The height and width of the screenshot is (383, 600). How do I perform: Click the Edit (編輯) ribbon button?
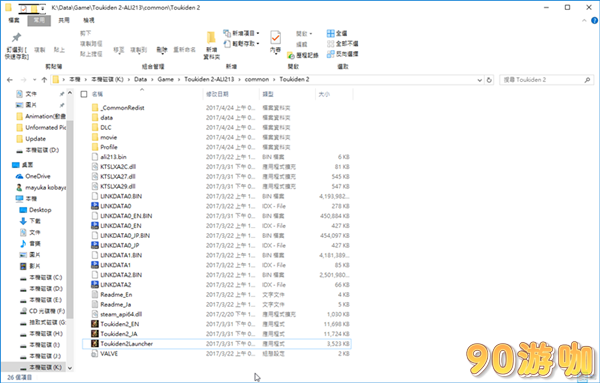[302, 44]
